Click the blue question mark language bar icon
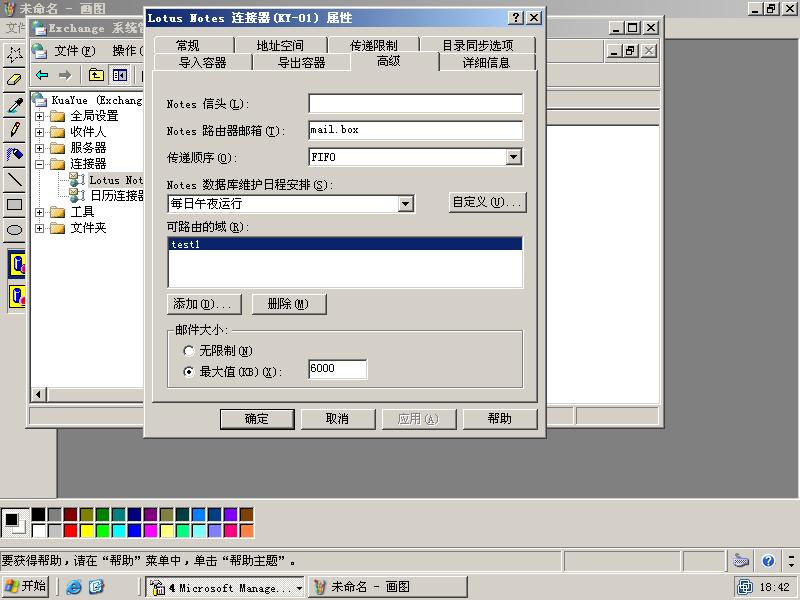 click(768, 561)
